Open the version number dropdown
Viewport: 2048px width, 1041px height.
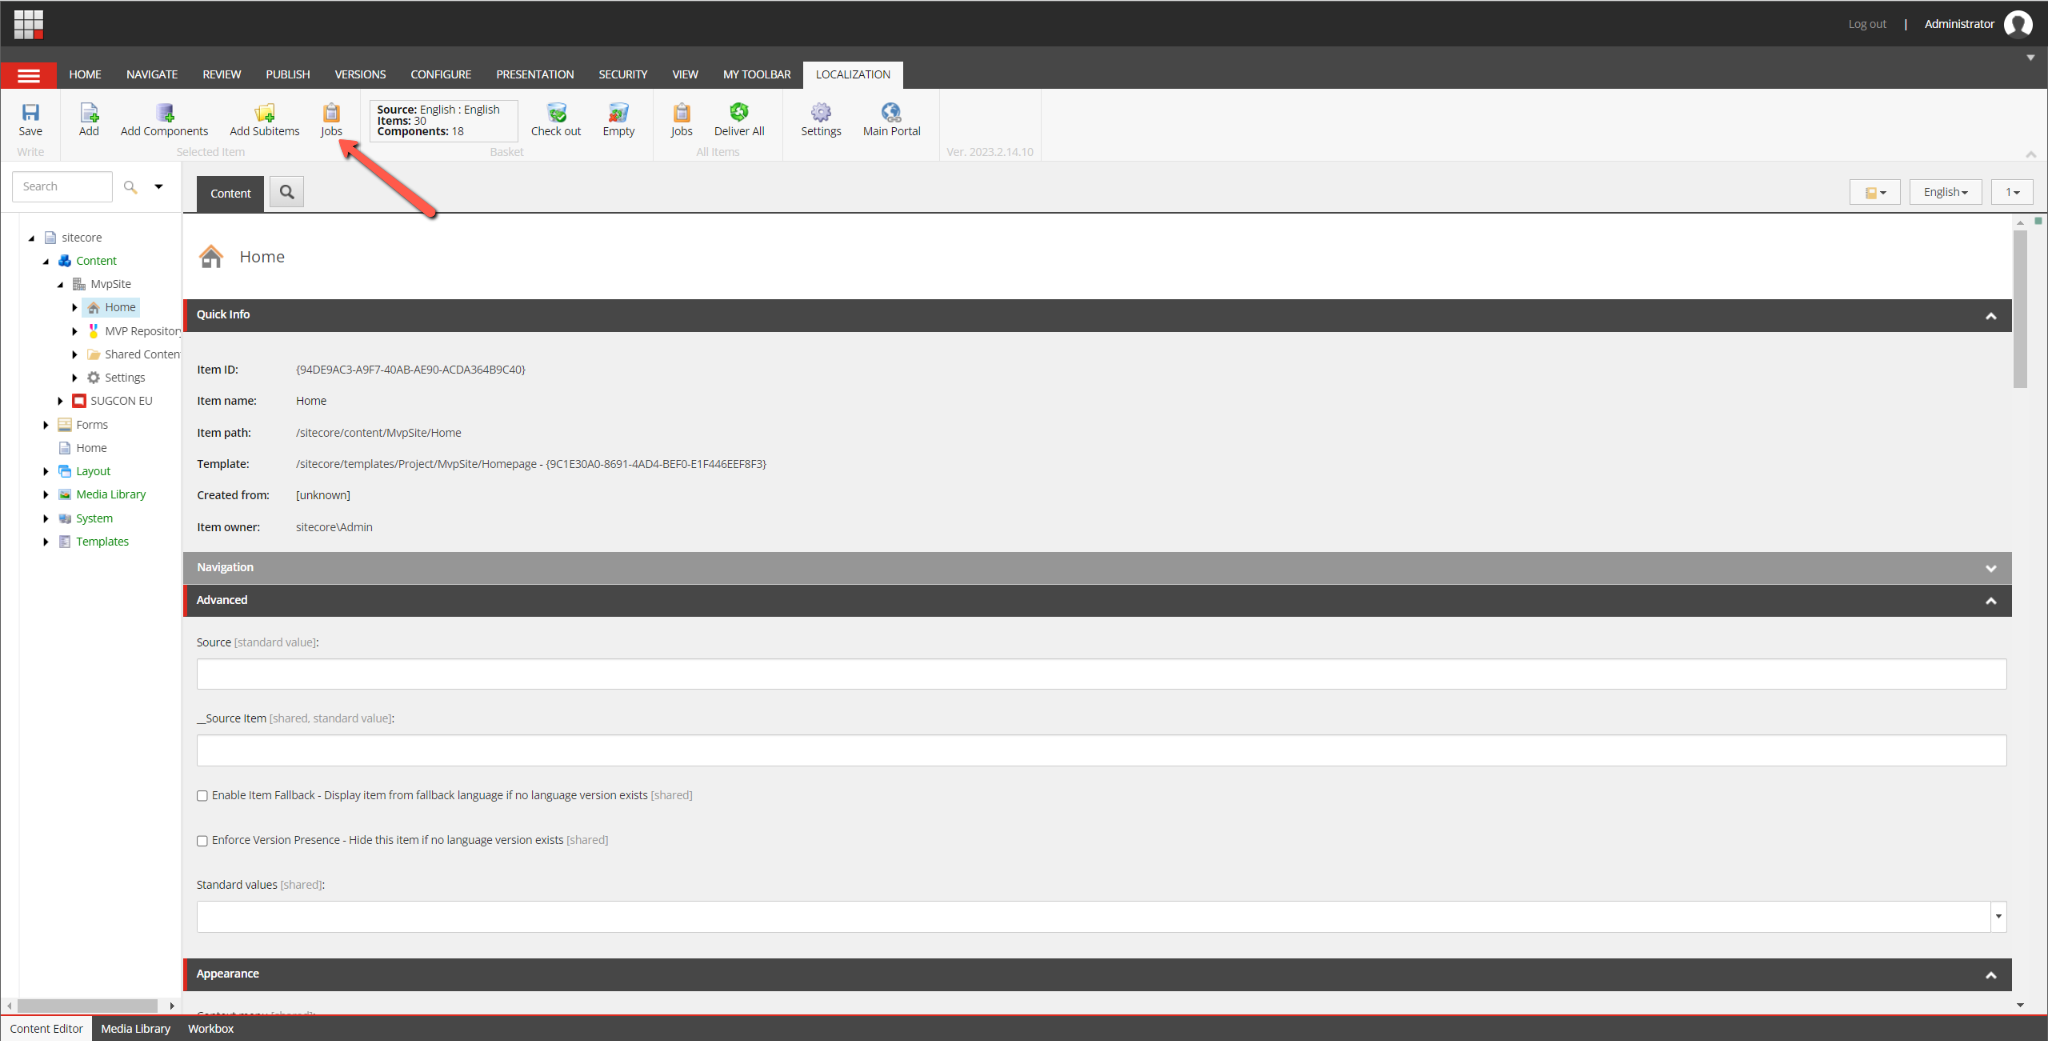coord(2012,192)
